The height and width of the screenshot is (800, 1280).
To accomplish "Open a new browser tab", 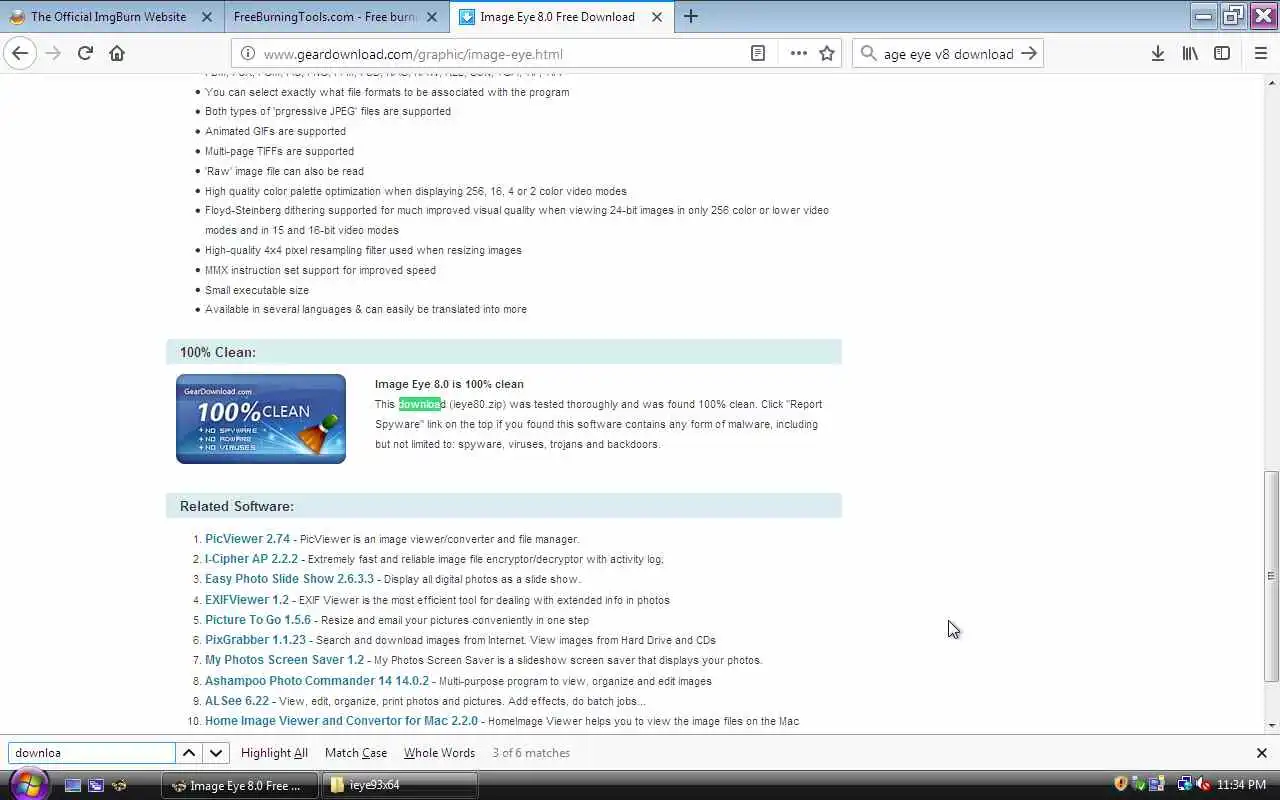I will pos(691,16).
